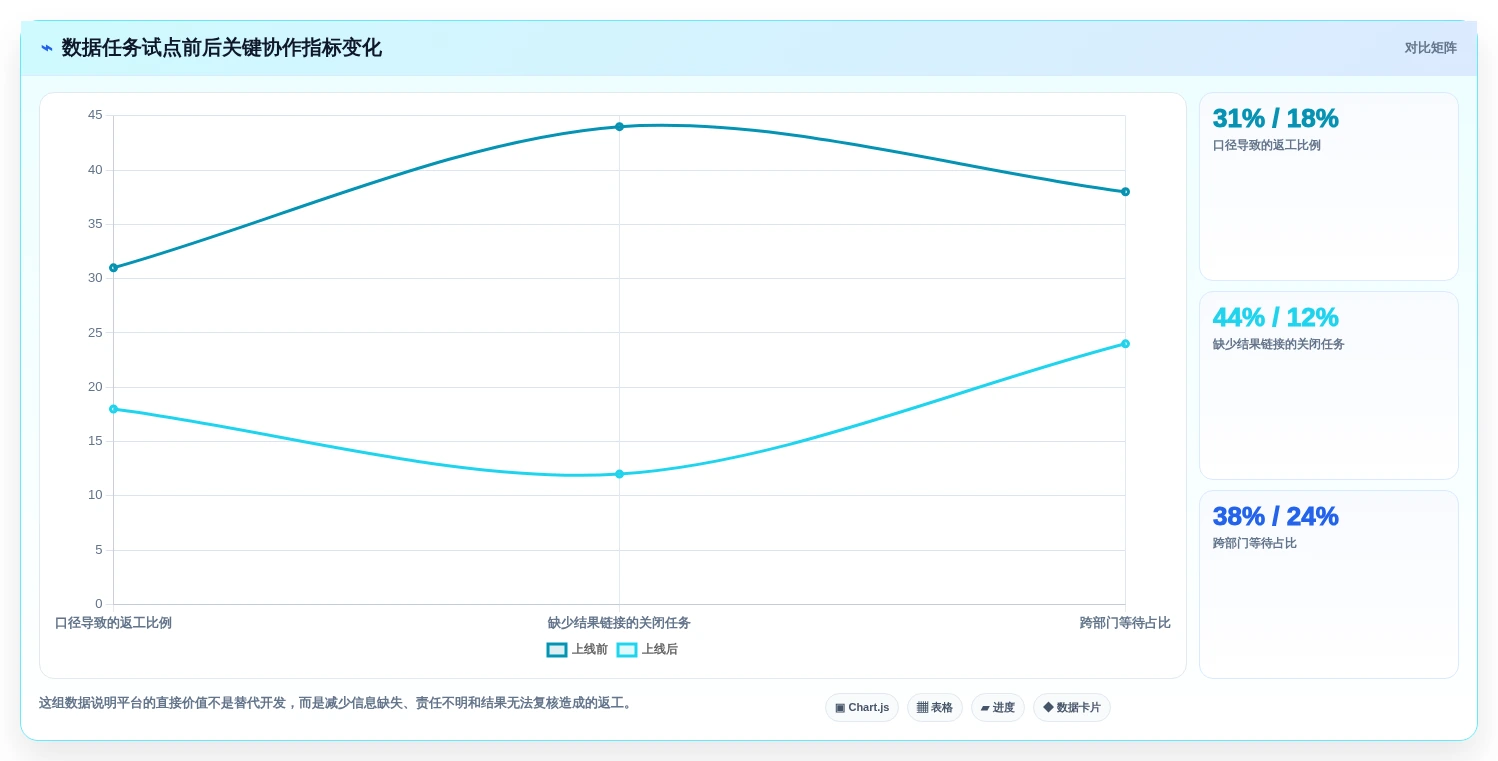Click the y-axis tick label 5
1498x761 pixels.
99,550
